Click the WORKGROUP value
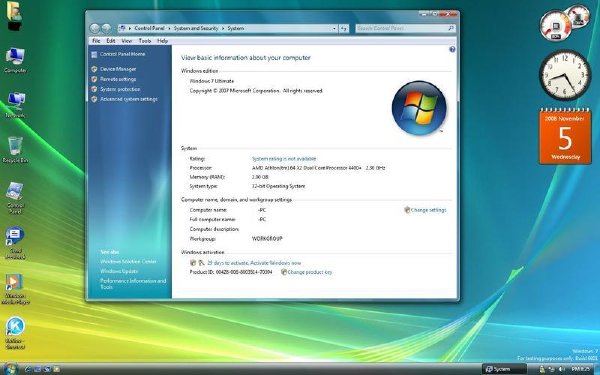This screenshot has width=600, height=375. pyautogui.click(x=267, y=238)
